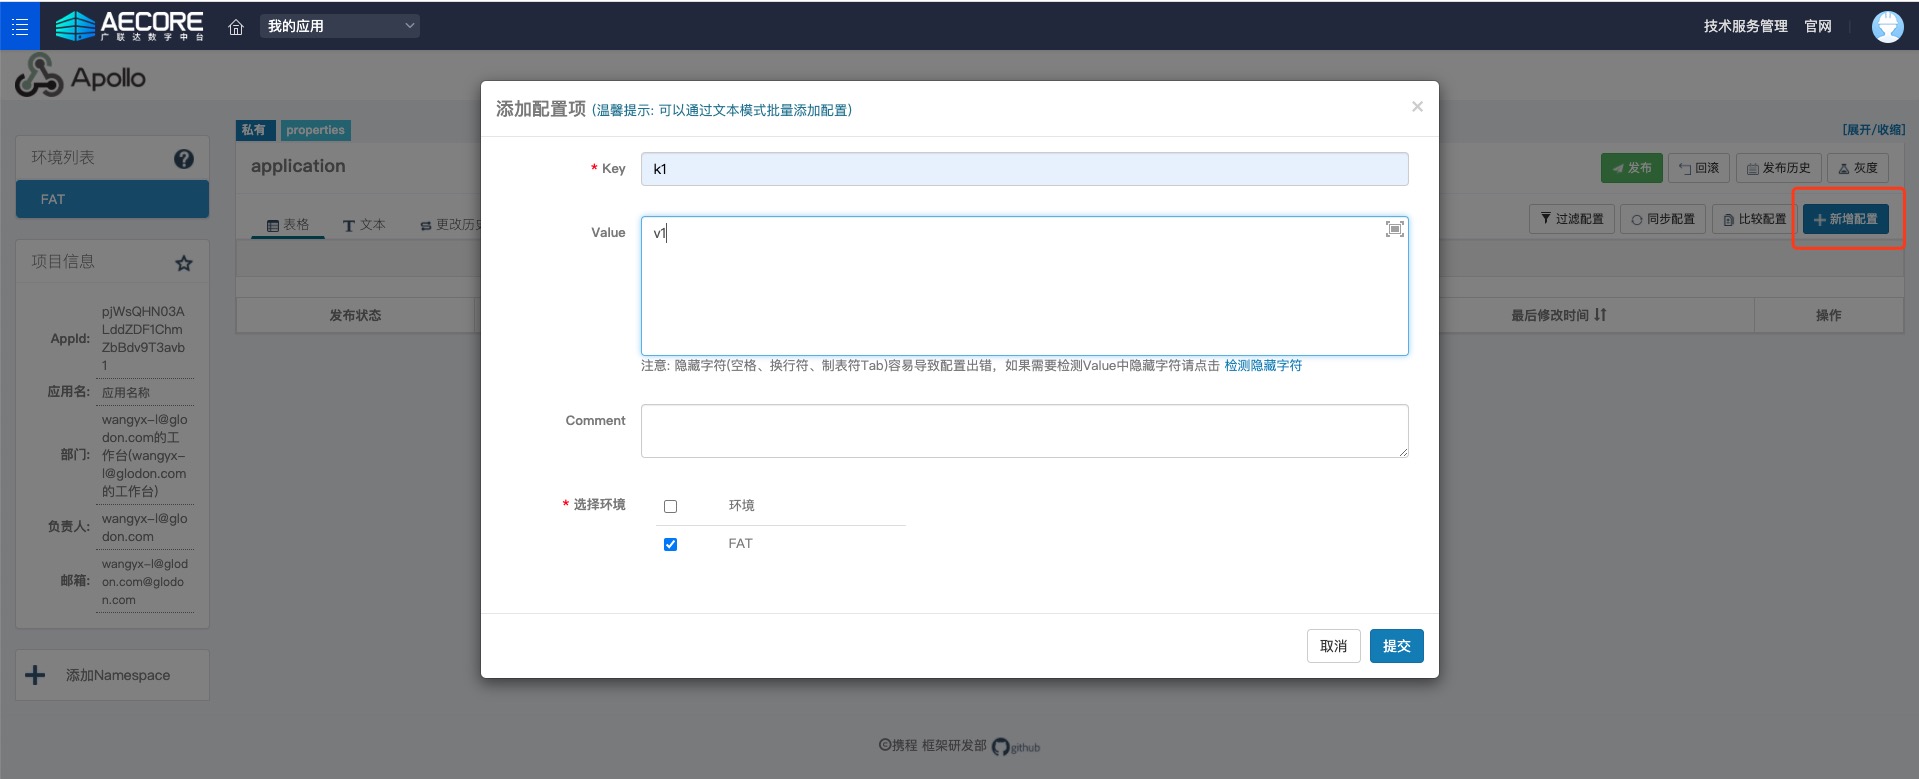Open the GitHub icon link in footer
The image size is (1919, 779).
point(1001,747)
